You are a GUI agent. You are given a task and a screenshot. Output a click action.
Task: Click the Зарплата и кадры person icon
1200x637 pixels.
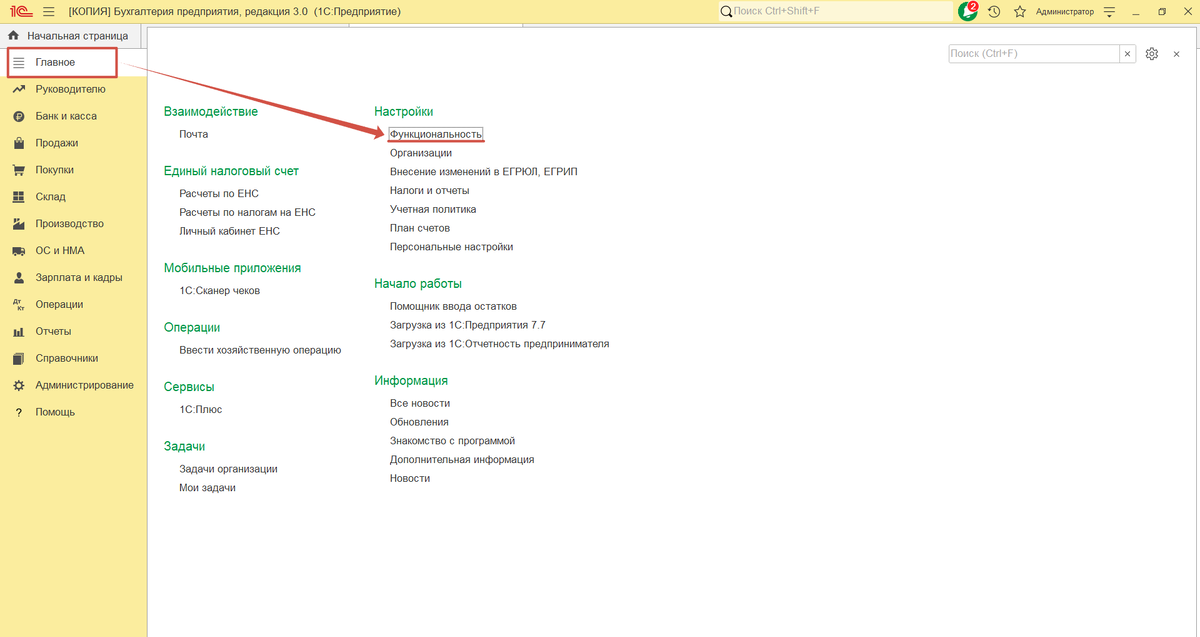(x=18, y=278)
